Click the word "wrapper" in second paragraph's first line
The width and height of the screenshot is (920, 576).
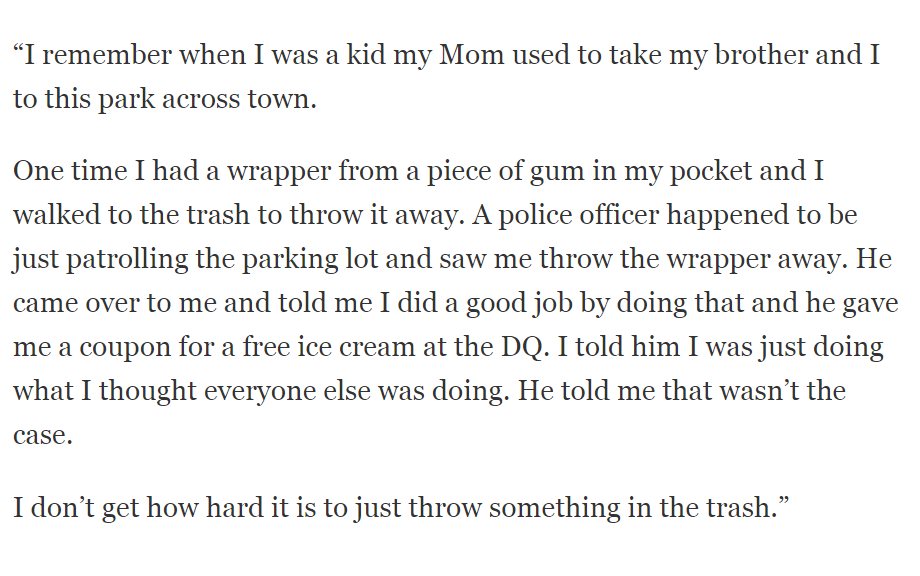click(279, 172)
